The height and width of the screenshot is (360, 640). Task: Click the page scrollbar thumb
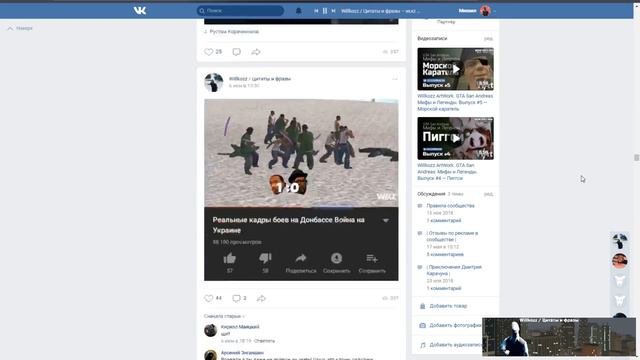pos(636,158)
